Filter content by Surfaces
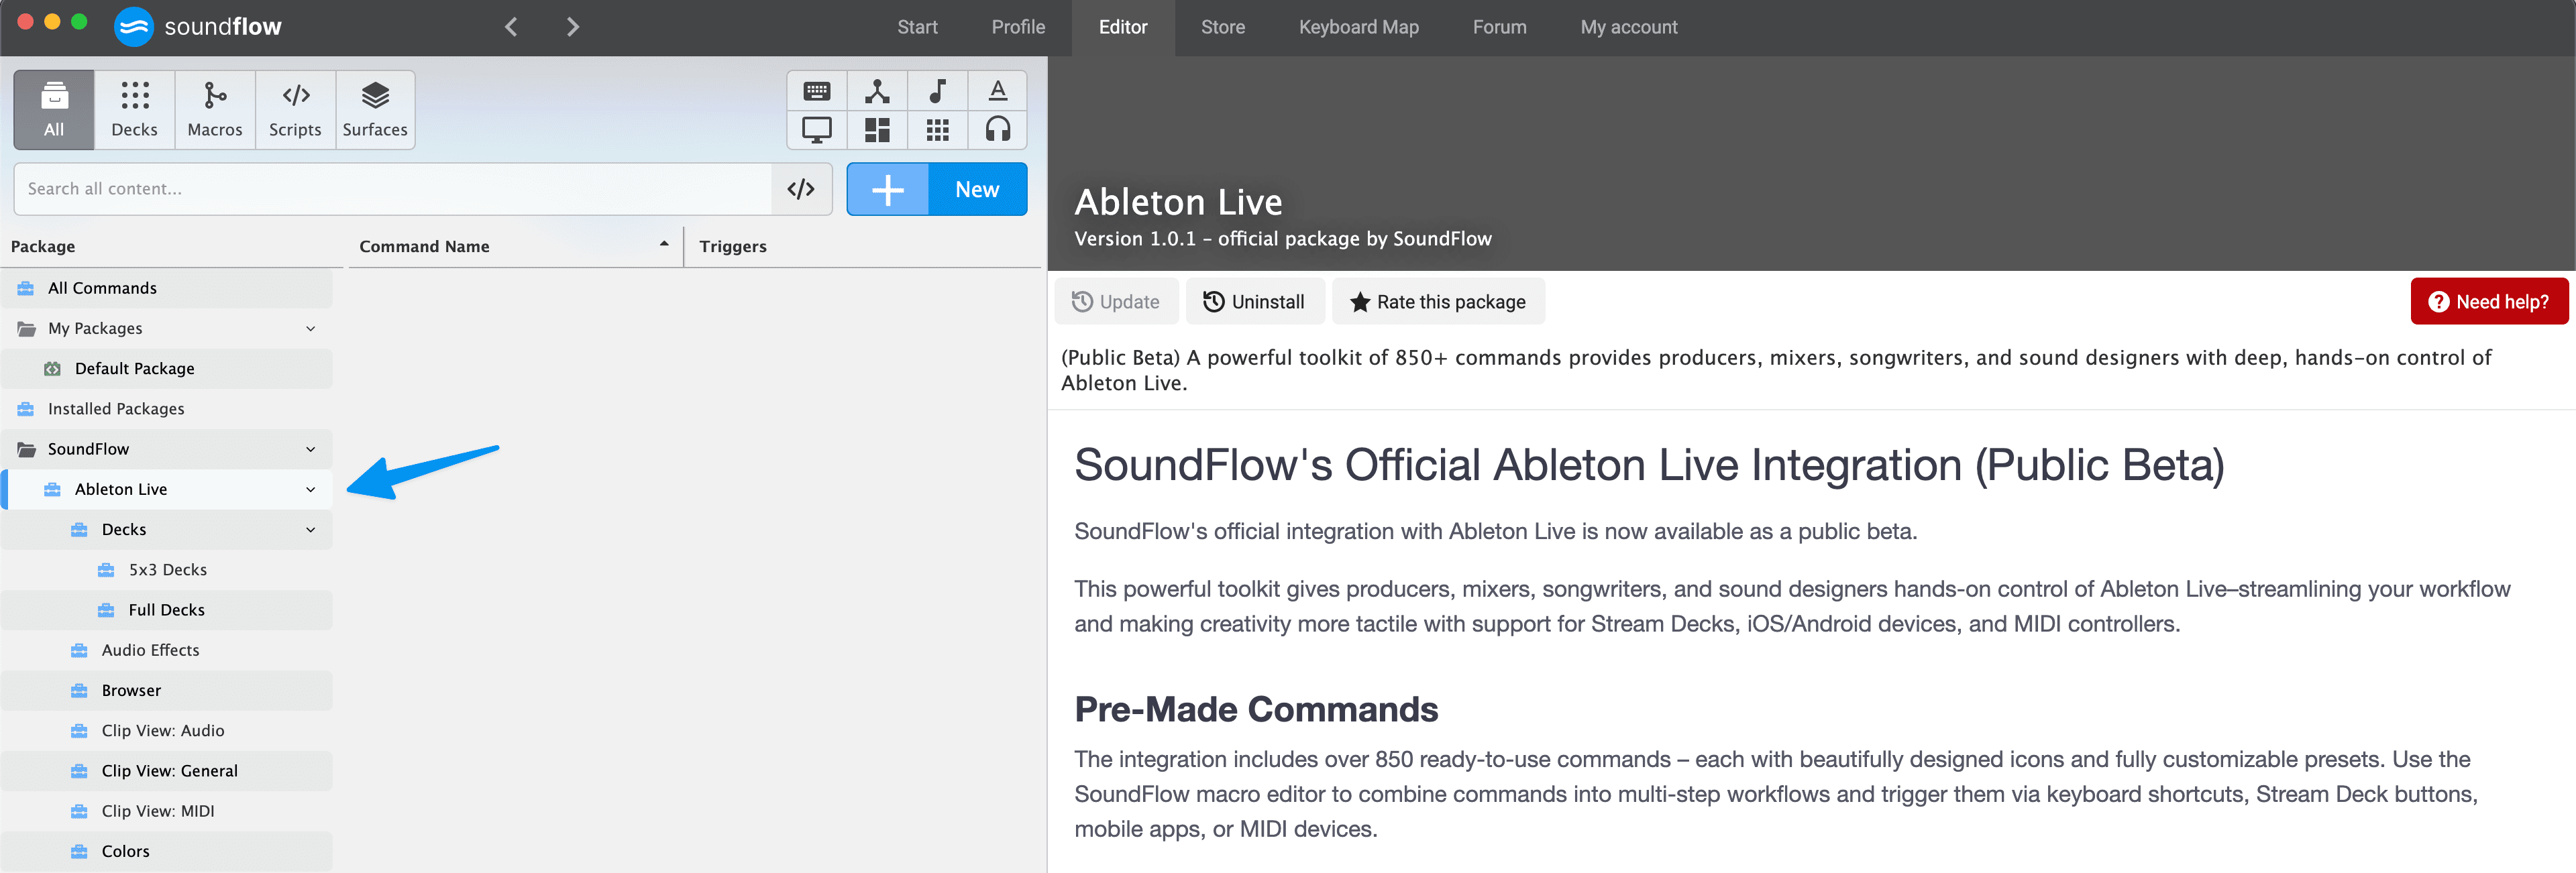The width and height of the screenshot is (2576, 873). [375, 110]
